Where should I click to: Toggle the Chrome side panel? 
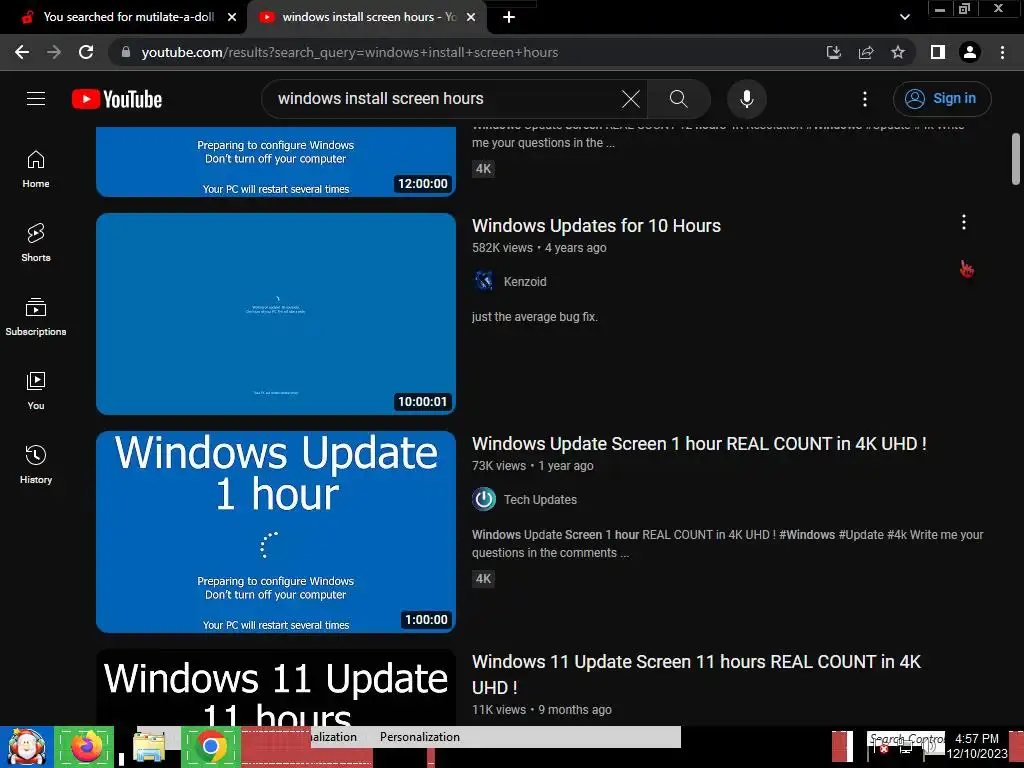[938, 52]
